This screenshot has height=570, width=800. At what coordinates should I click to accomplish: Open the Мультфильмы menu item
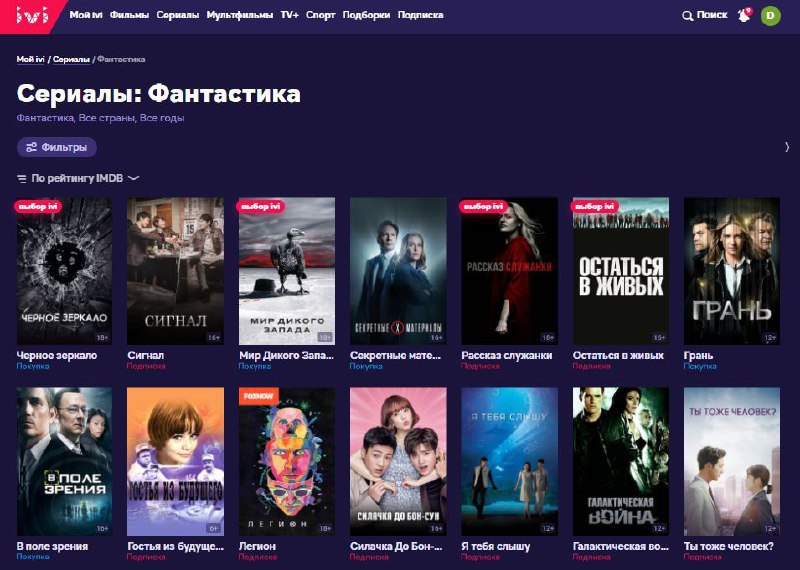click(240, 15)
